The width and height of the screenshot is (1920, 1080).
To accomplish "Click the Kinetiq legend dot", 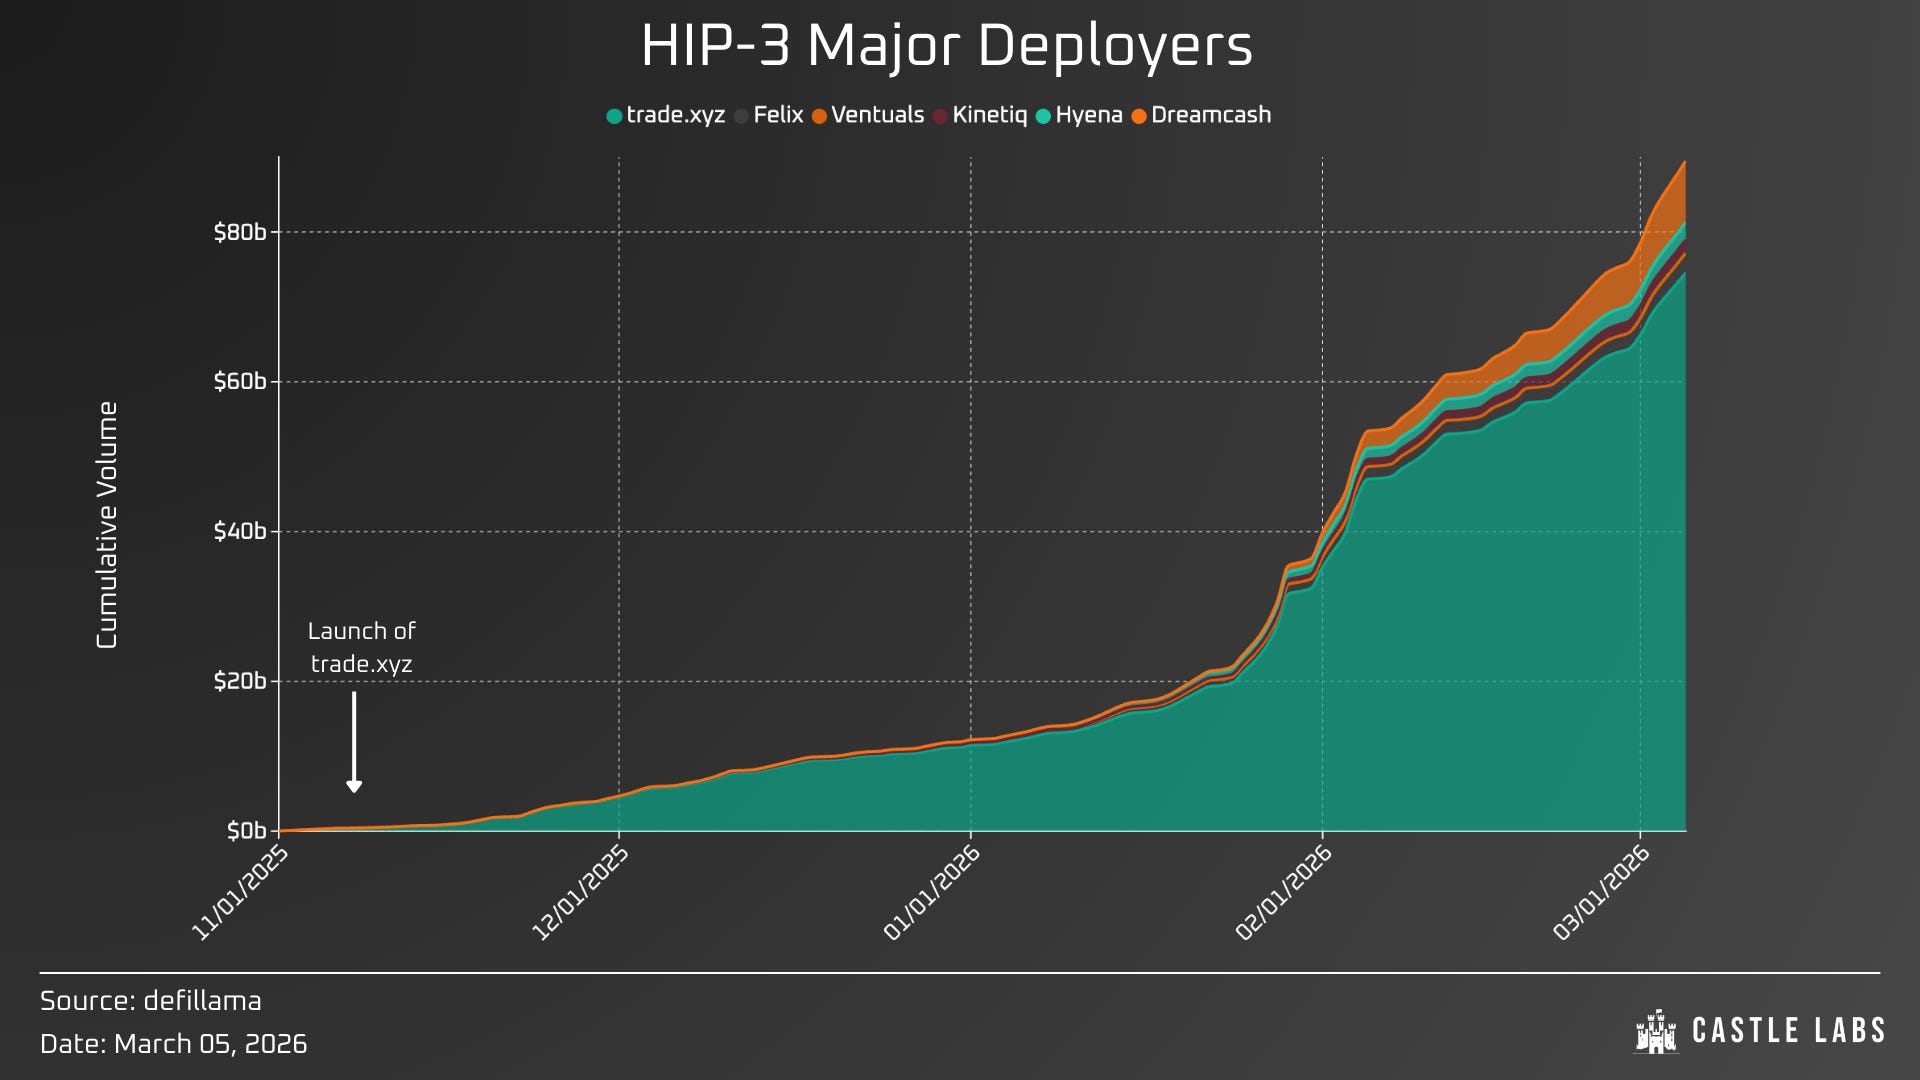I will pos(940,117).
